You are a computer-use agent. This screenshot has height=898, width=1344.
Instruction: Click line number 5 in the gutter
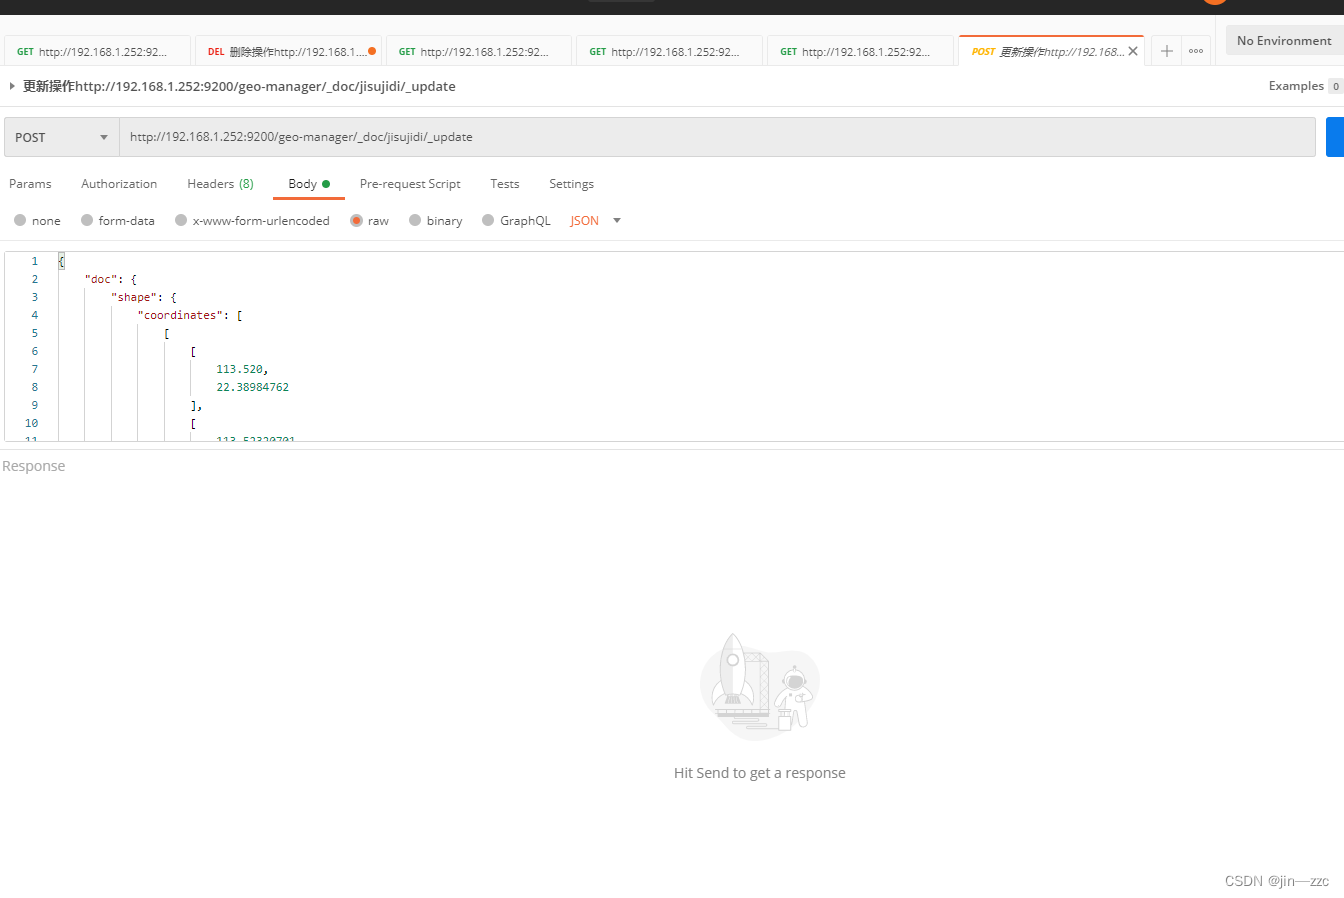tap(34, 333)
